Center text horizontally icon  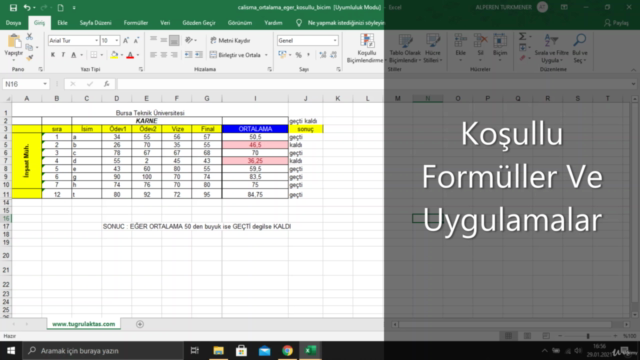(x=164, y=55)
